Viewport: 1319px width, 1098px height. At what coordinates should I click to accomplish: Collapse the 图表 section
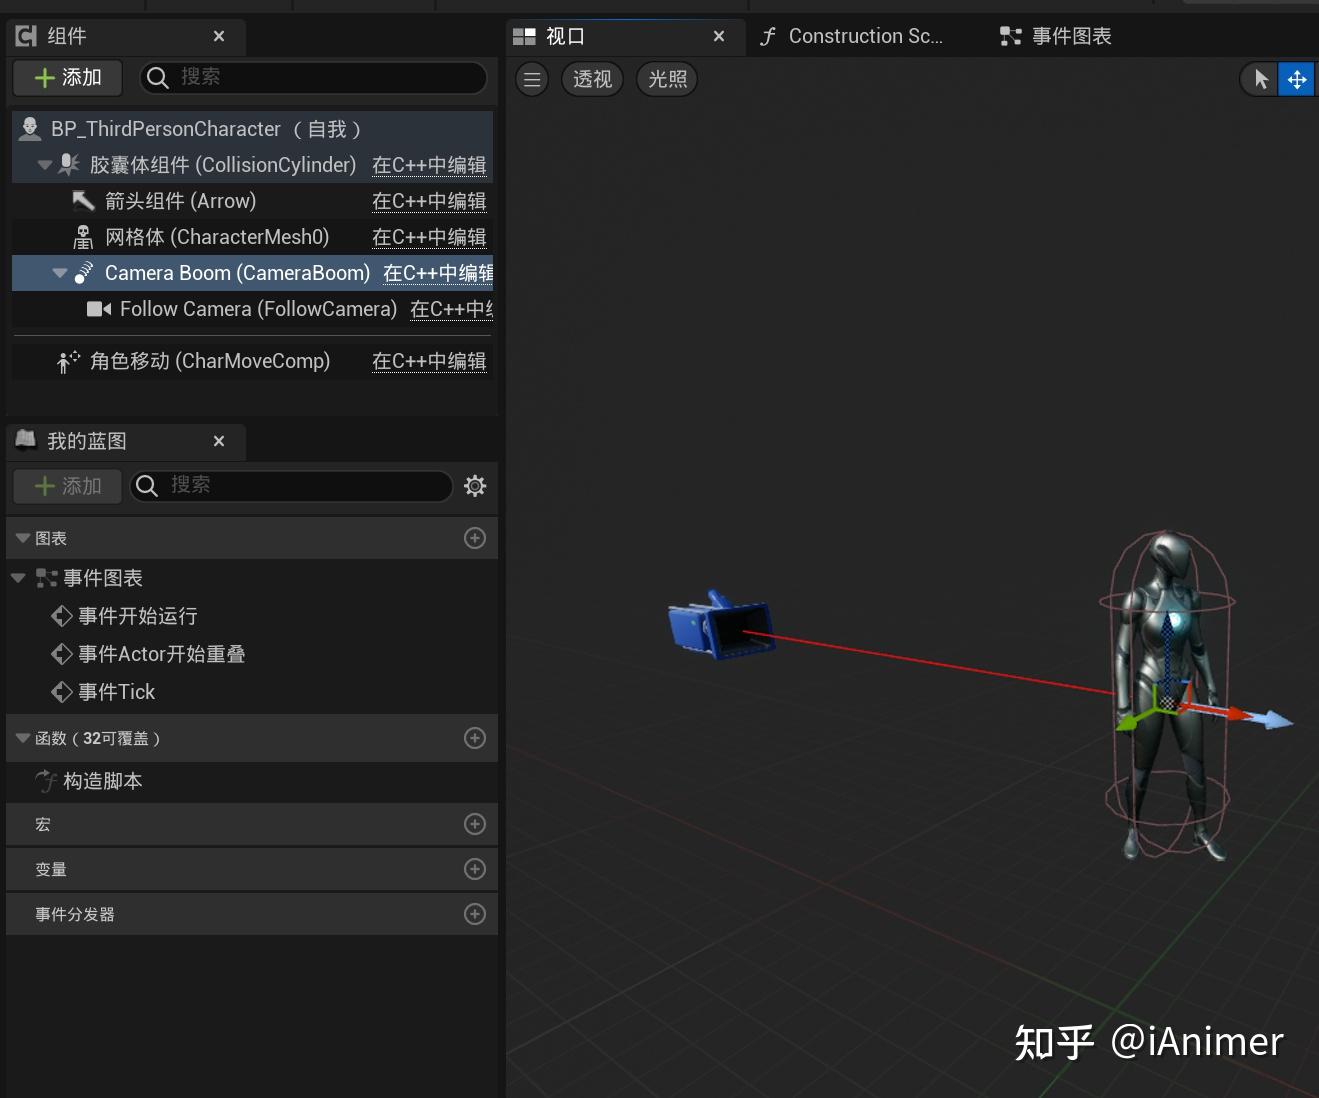23,538
